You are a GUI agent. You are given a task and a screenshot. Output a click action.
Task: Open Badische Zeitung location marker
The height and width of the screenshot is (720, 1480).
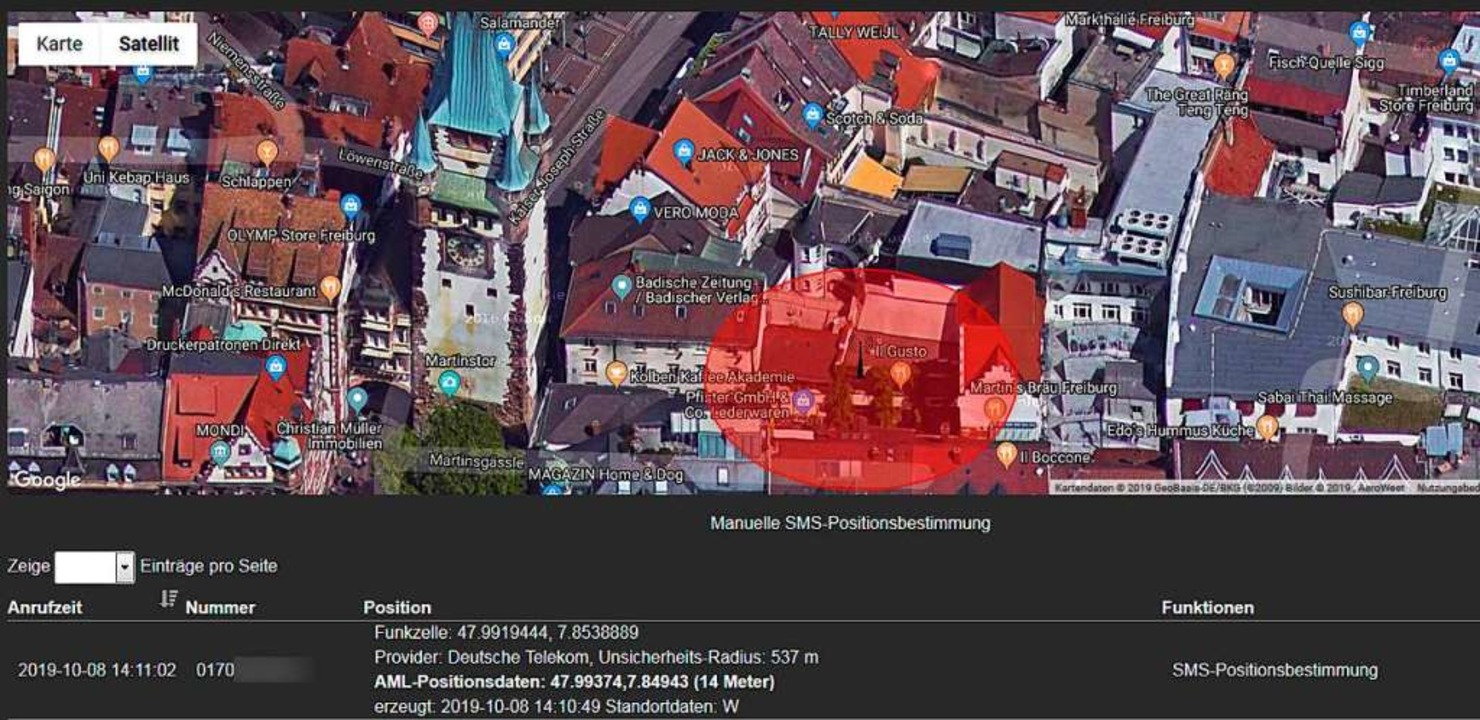pyautogui.click(x=621, y=289)
